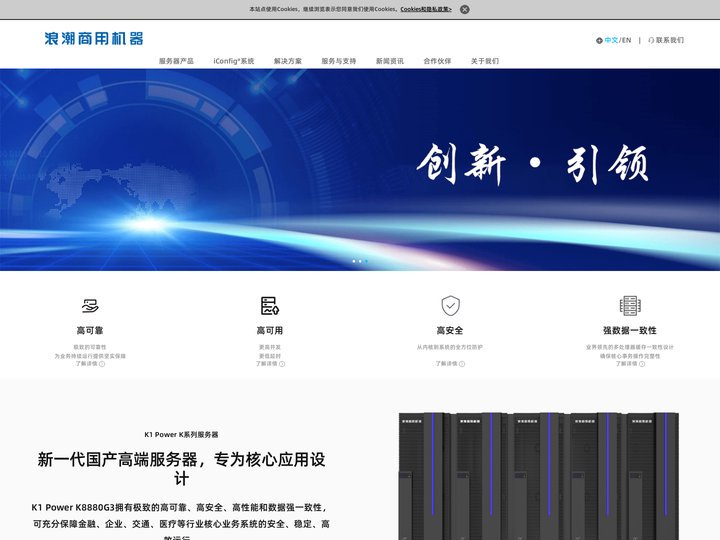Viewport: 720px width, 540px height.
Task: Click the 高可用 heading
Action: [x=270, y=330]
